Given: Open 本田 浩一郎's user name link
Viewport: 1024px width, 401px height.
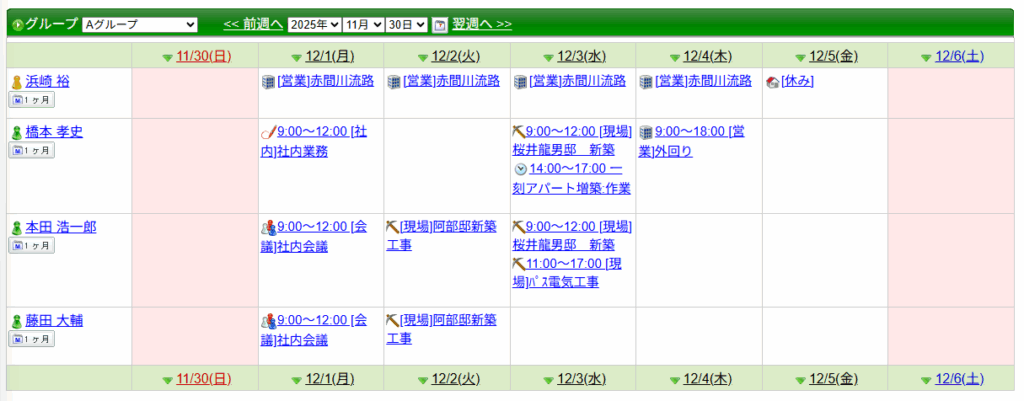Looking at the screenshot, I should tap(61, 227).
